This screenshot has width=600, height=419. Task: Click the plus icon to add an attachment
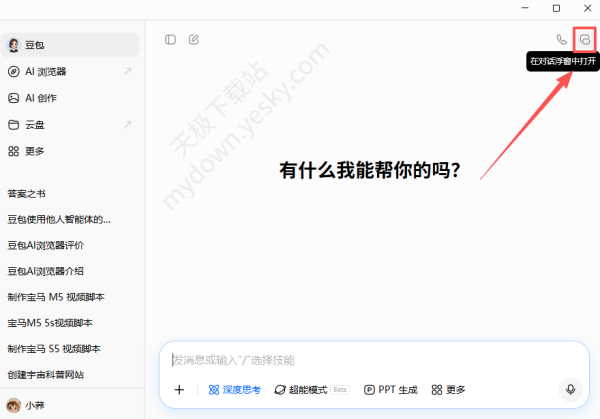point(180,390)
